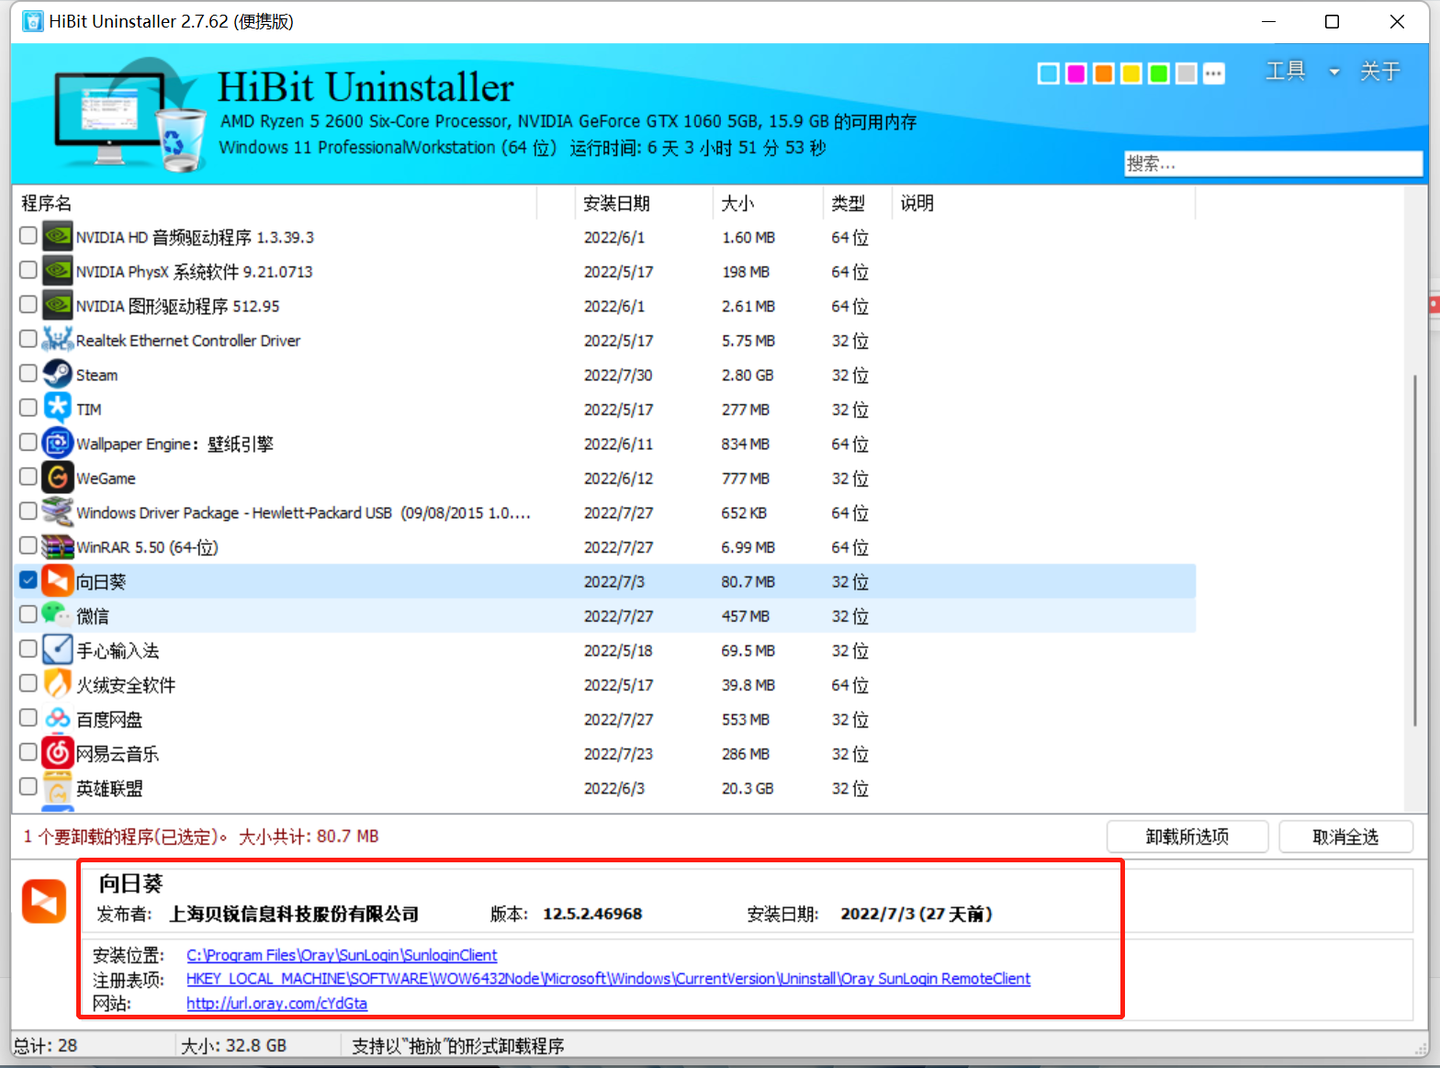Click the Wallpaper Engine program icon
The height and width of the screenshot is (1068, 1440).
pos(58,443)
